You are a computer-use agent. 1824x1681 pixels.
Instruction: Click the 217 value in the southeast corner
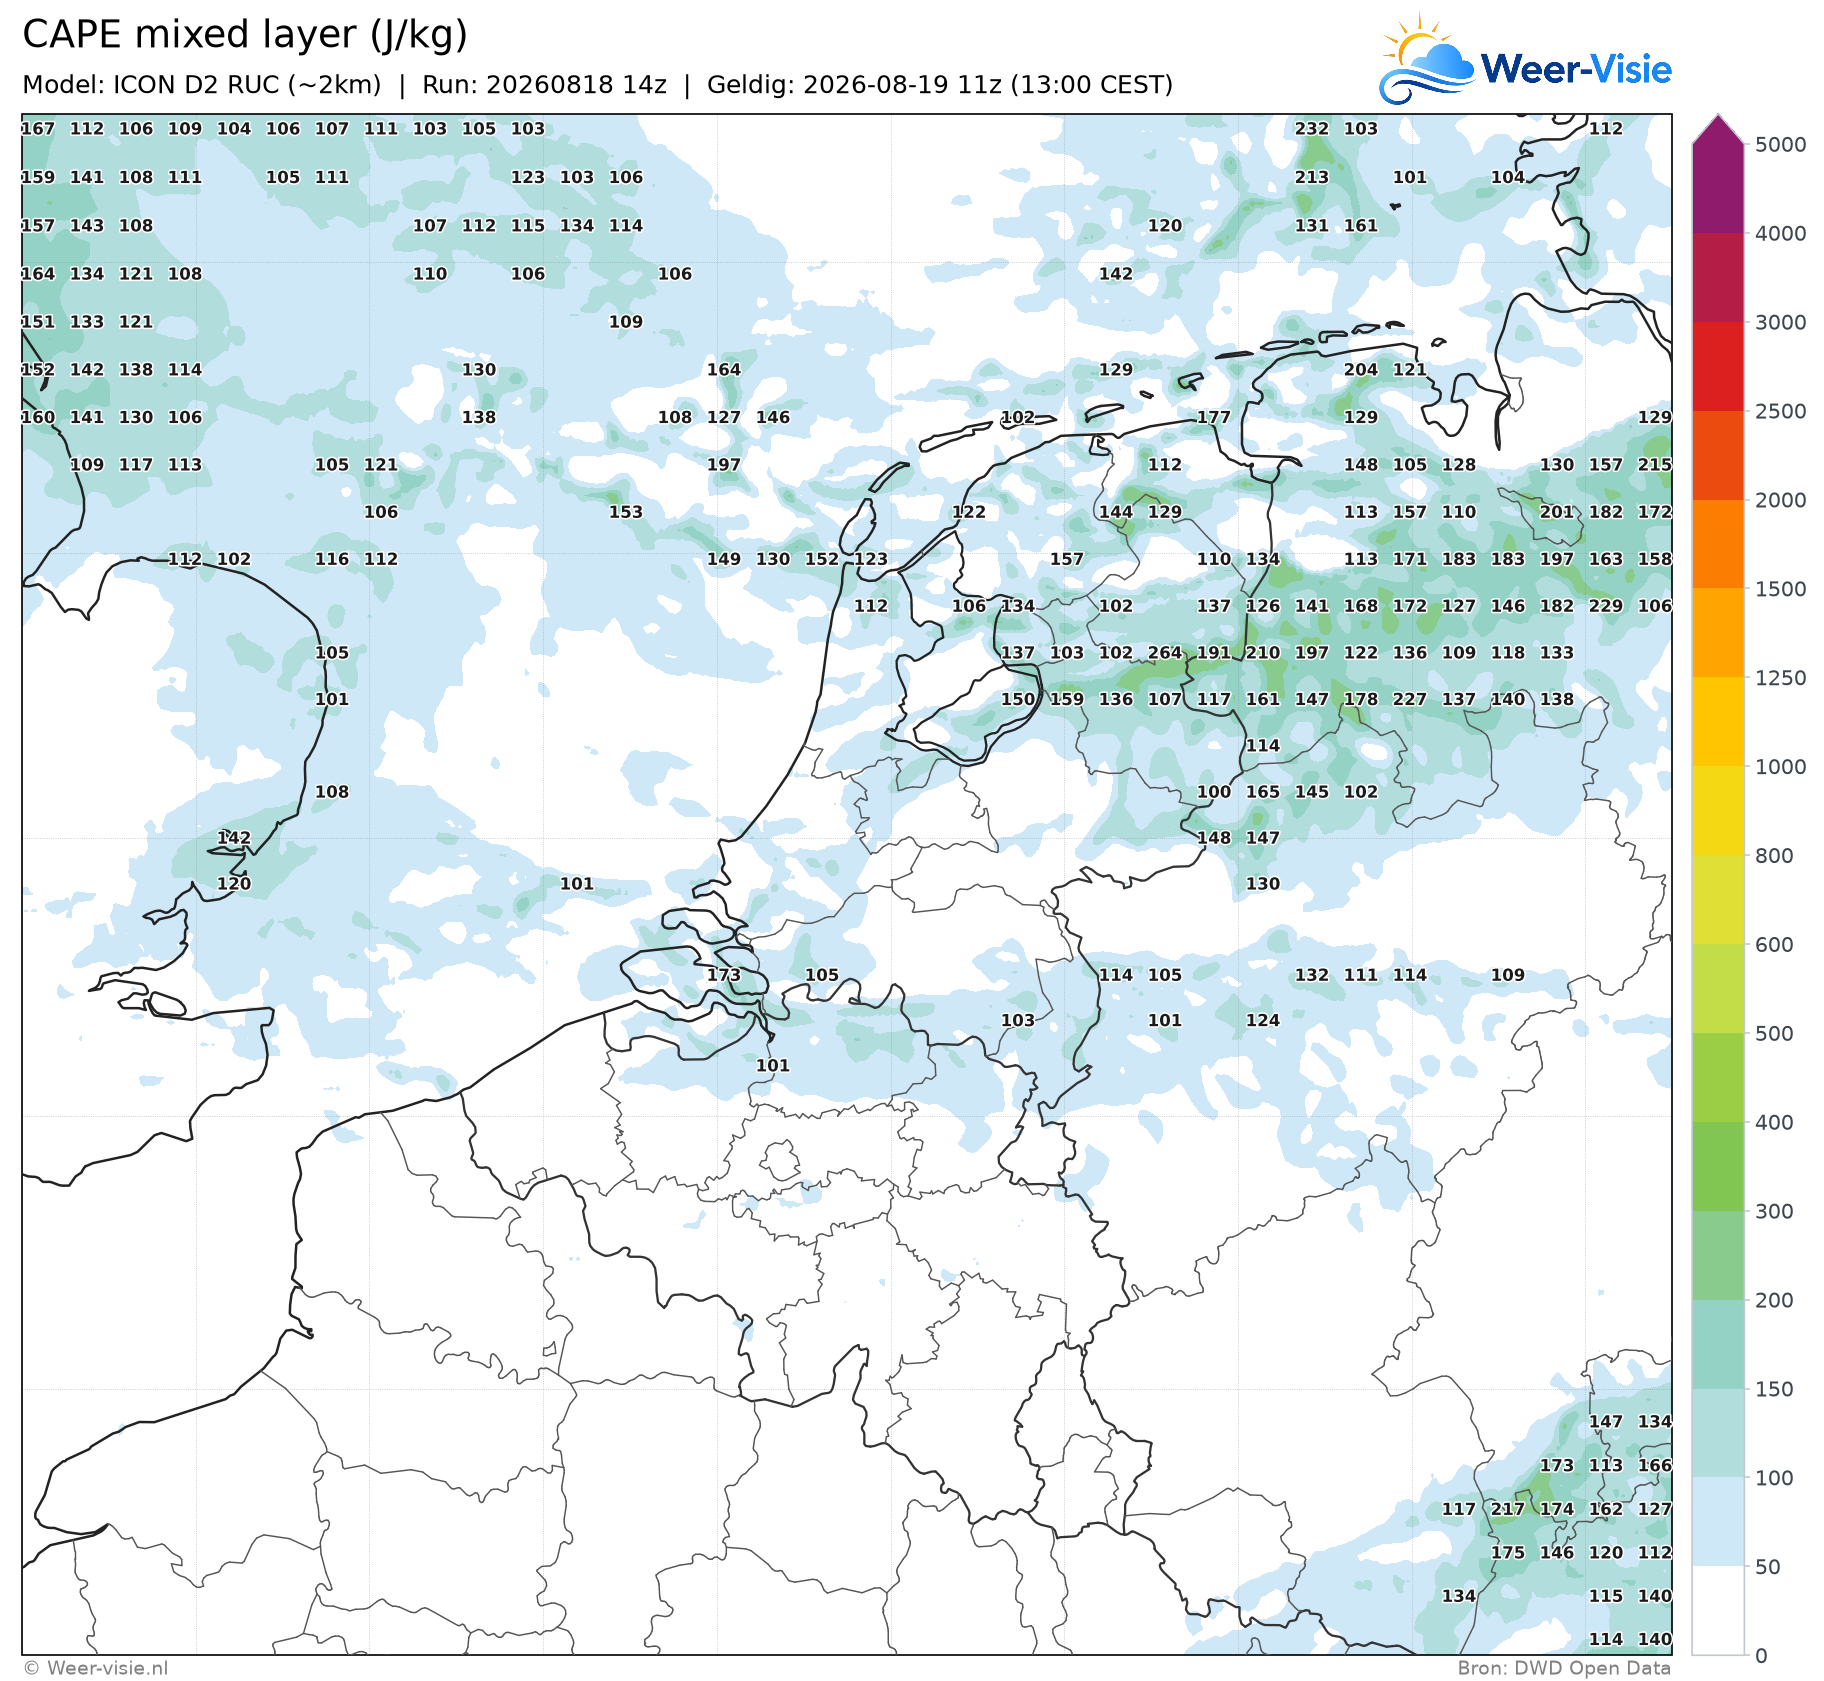[x=1507, y=1509]
